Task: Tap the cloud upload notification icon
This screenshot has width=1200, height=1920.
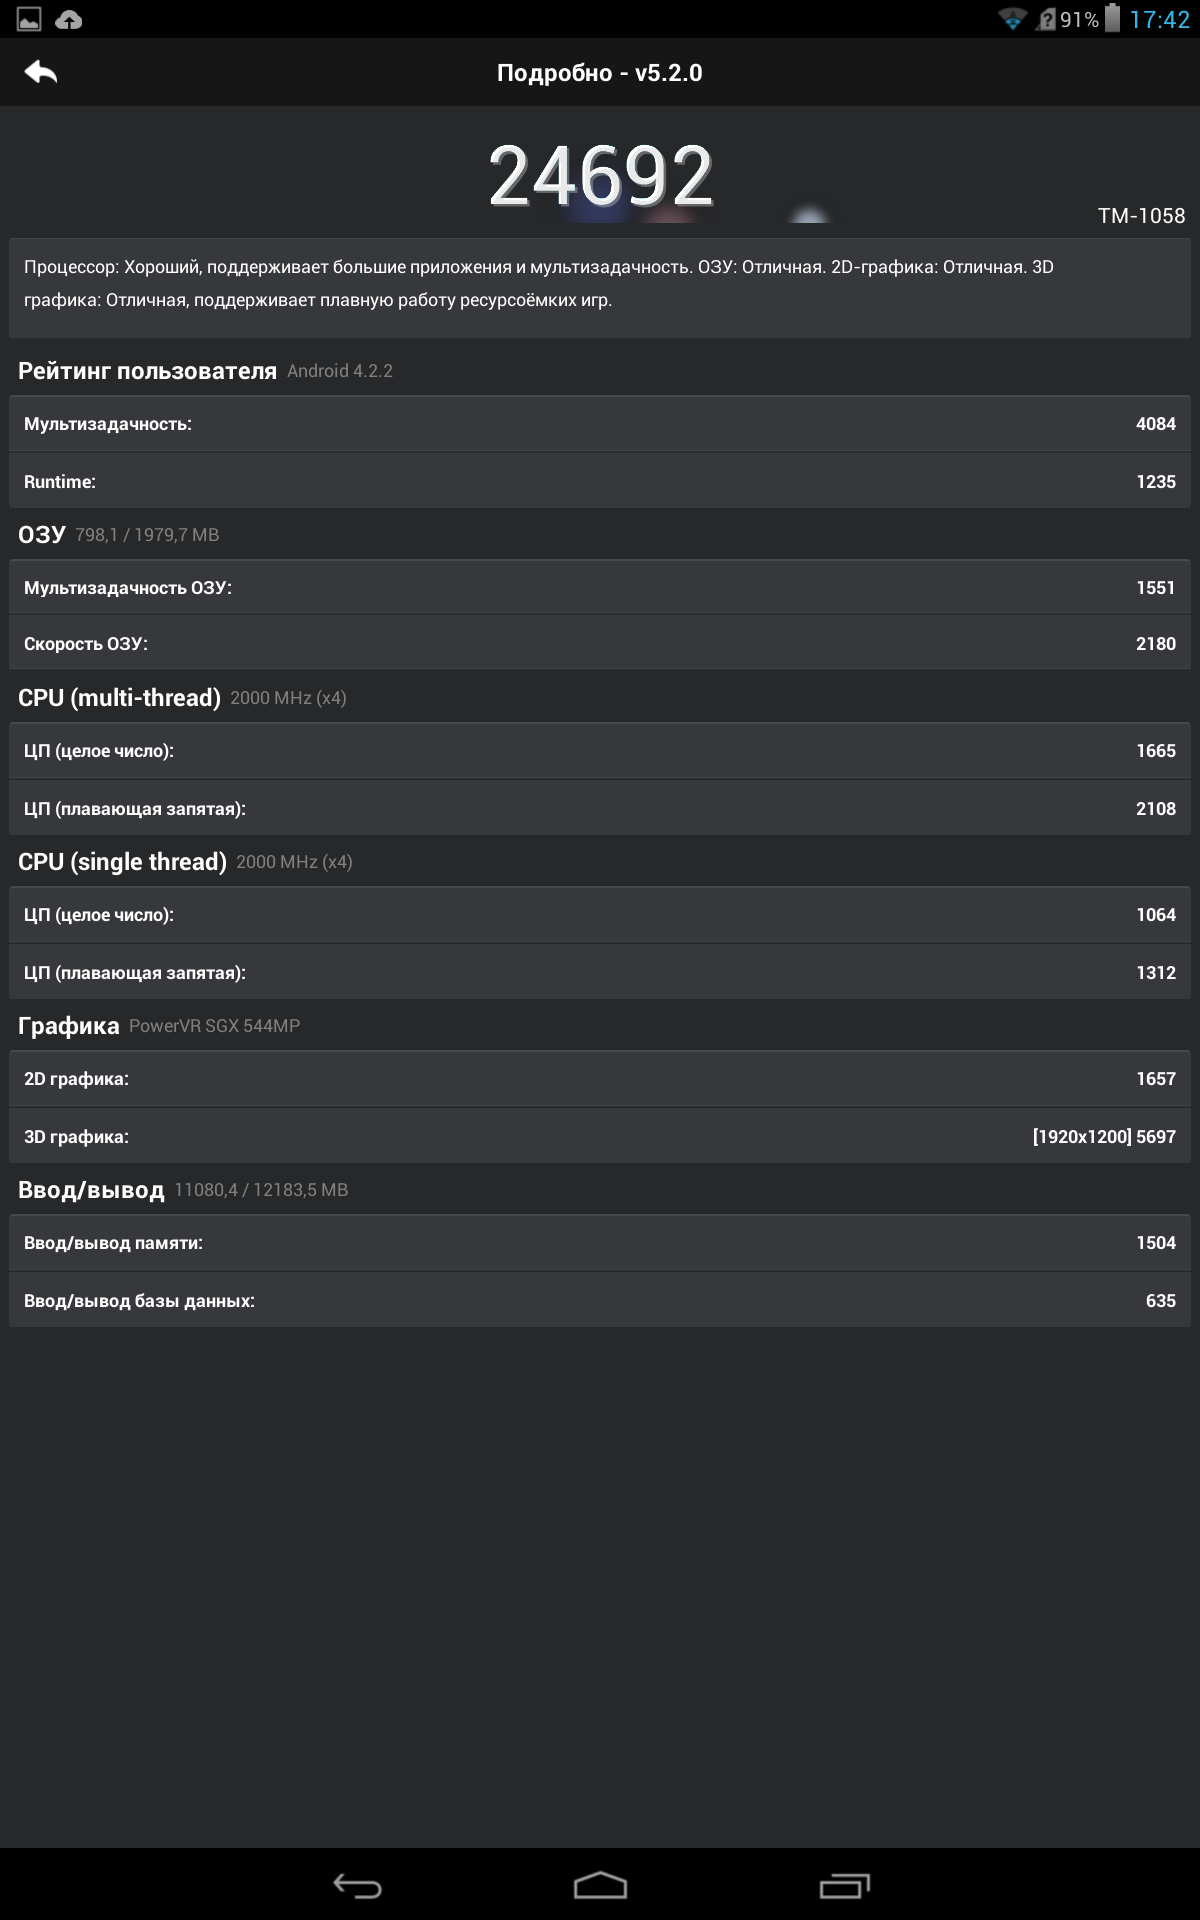Action: click(x=69, y=19)
